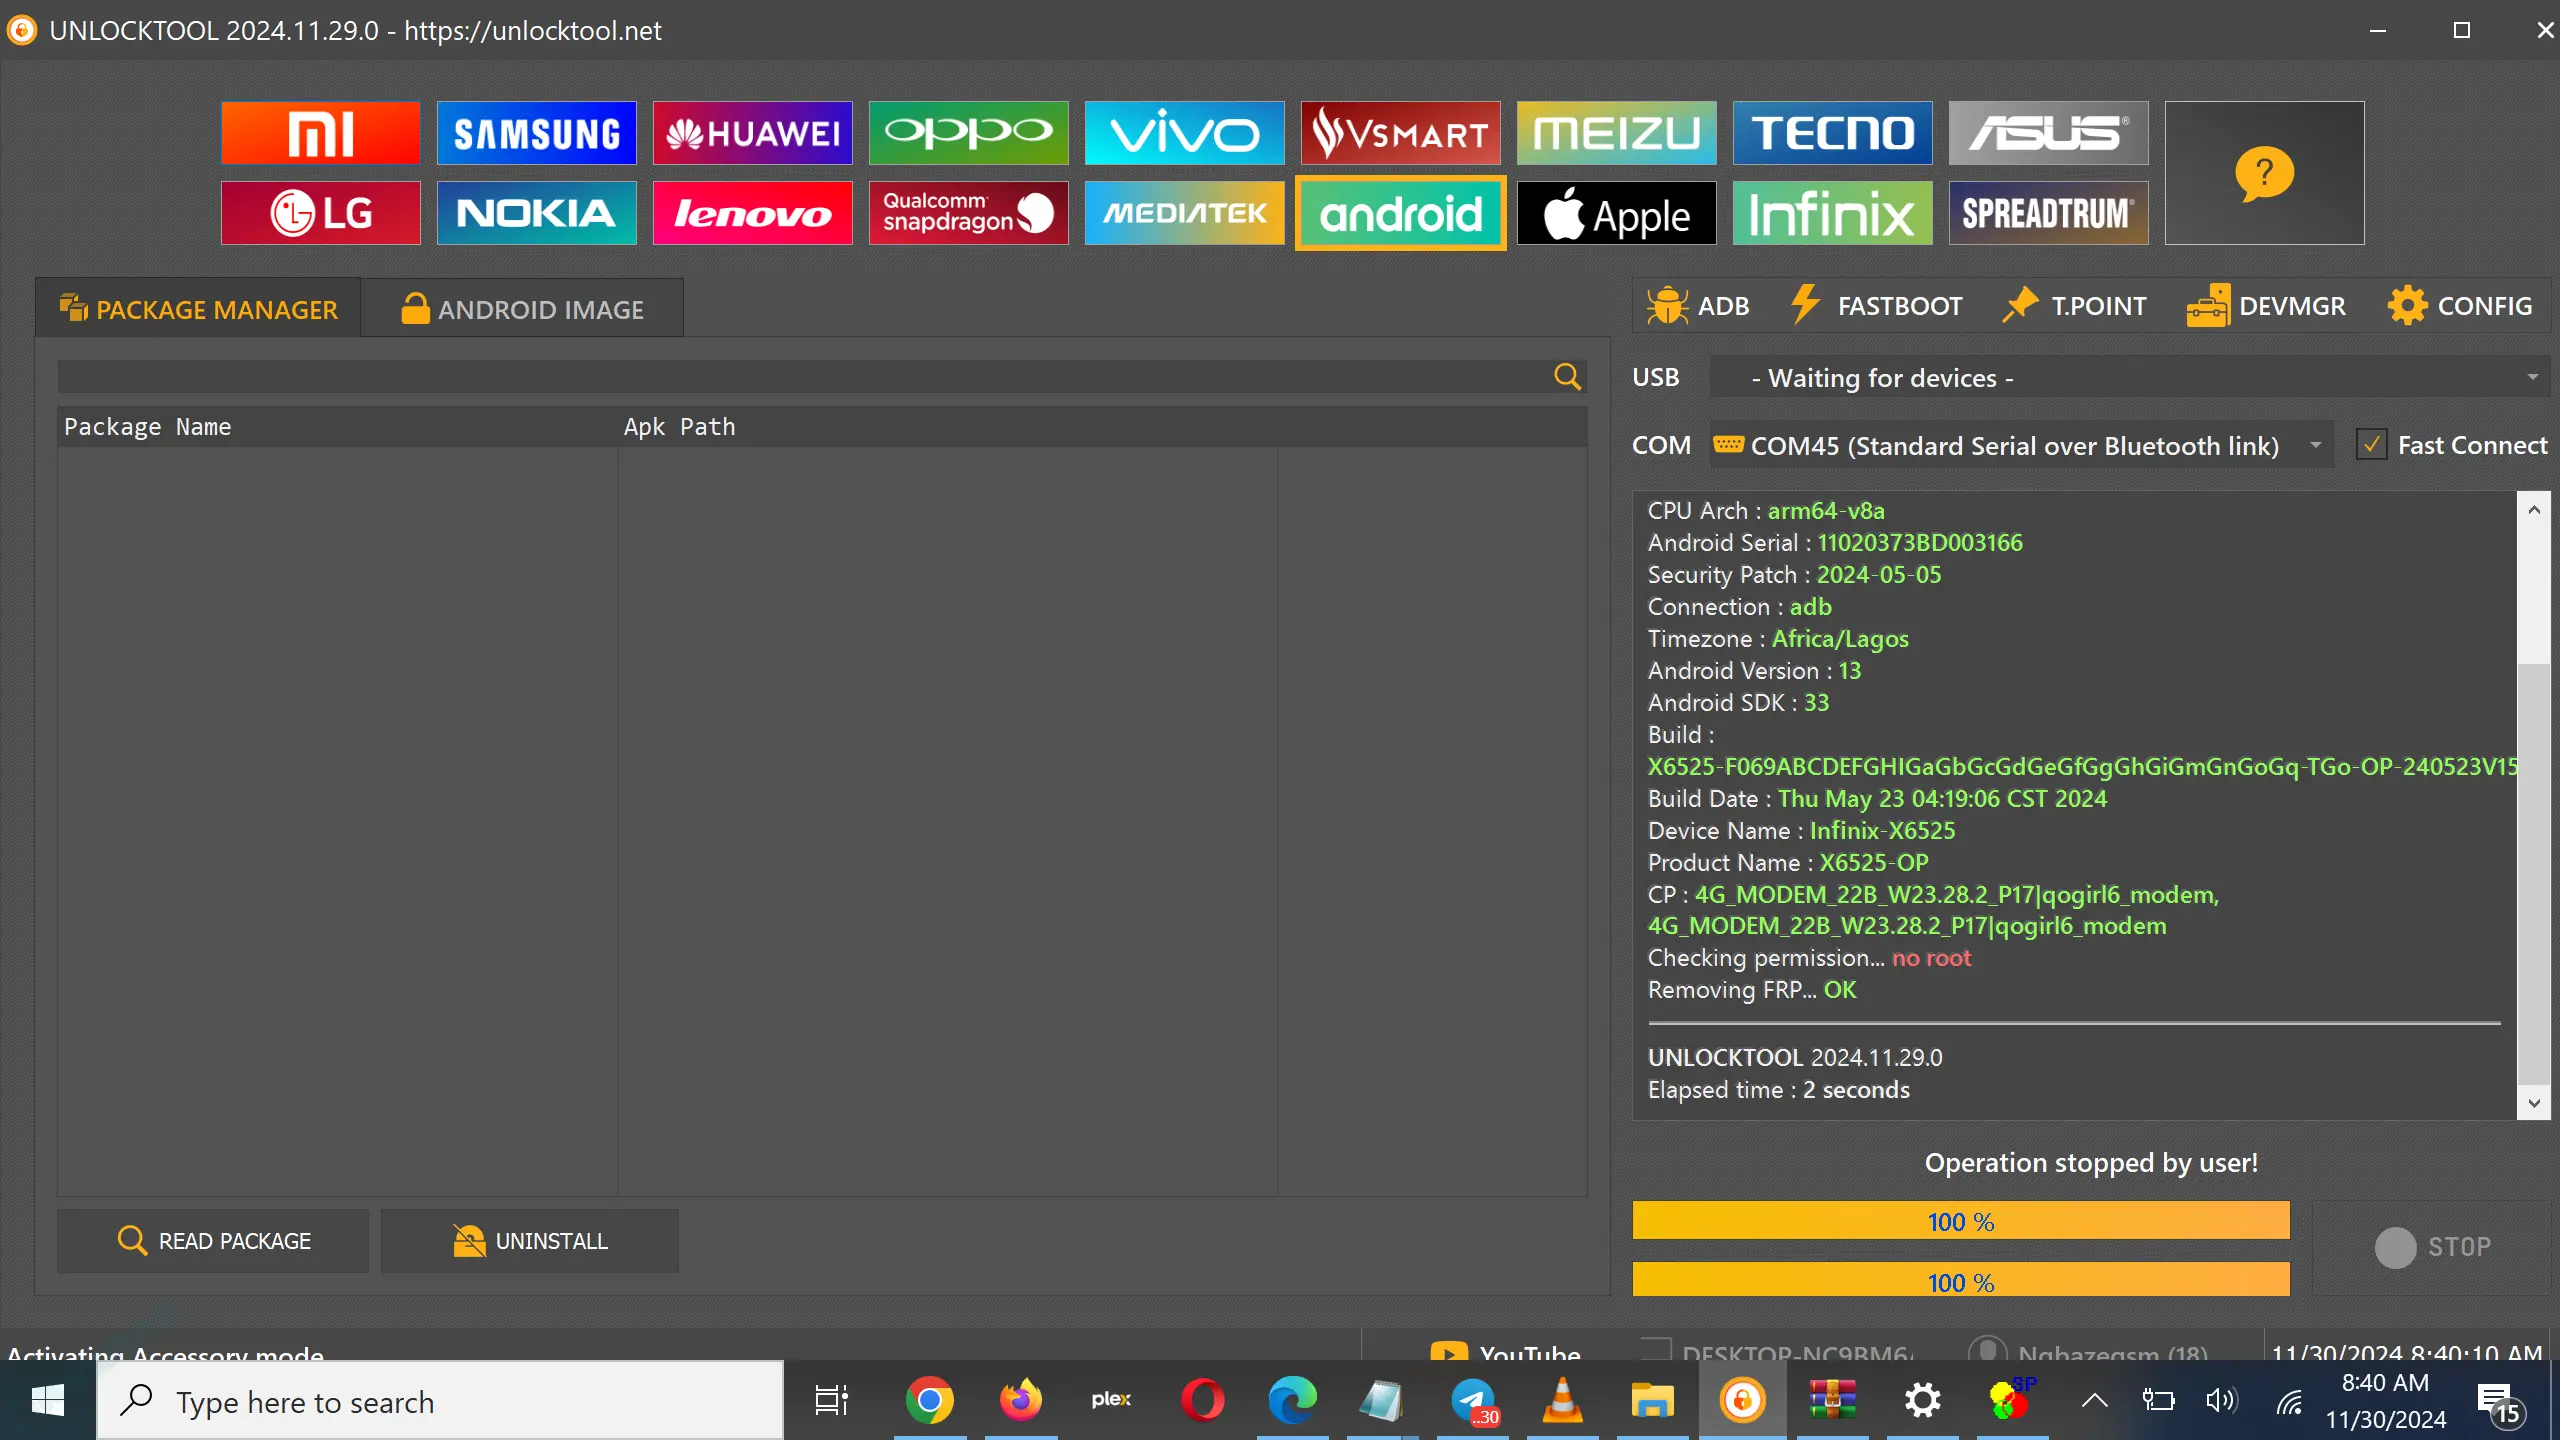
Task: Switch to the Android Image tab
Action: coord(522,309)
